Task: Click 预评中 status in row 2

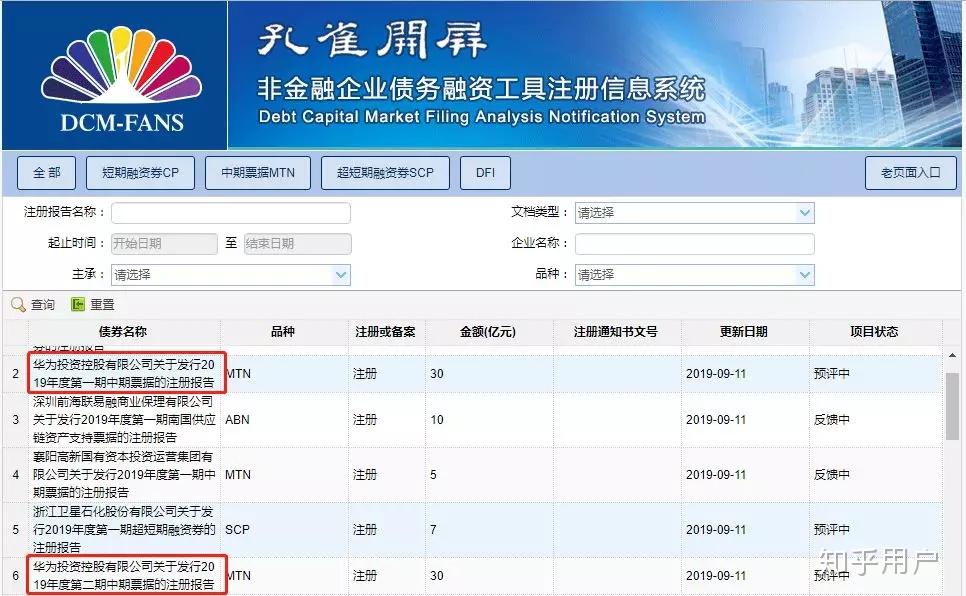Action: 832,374
